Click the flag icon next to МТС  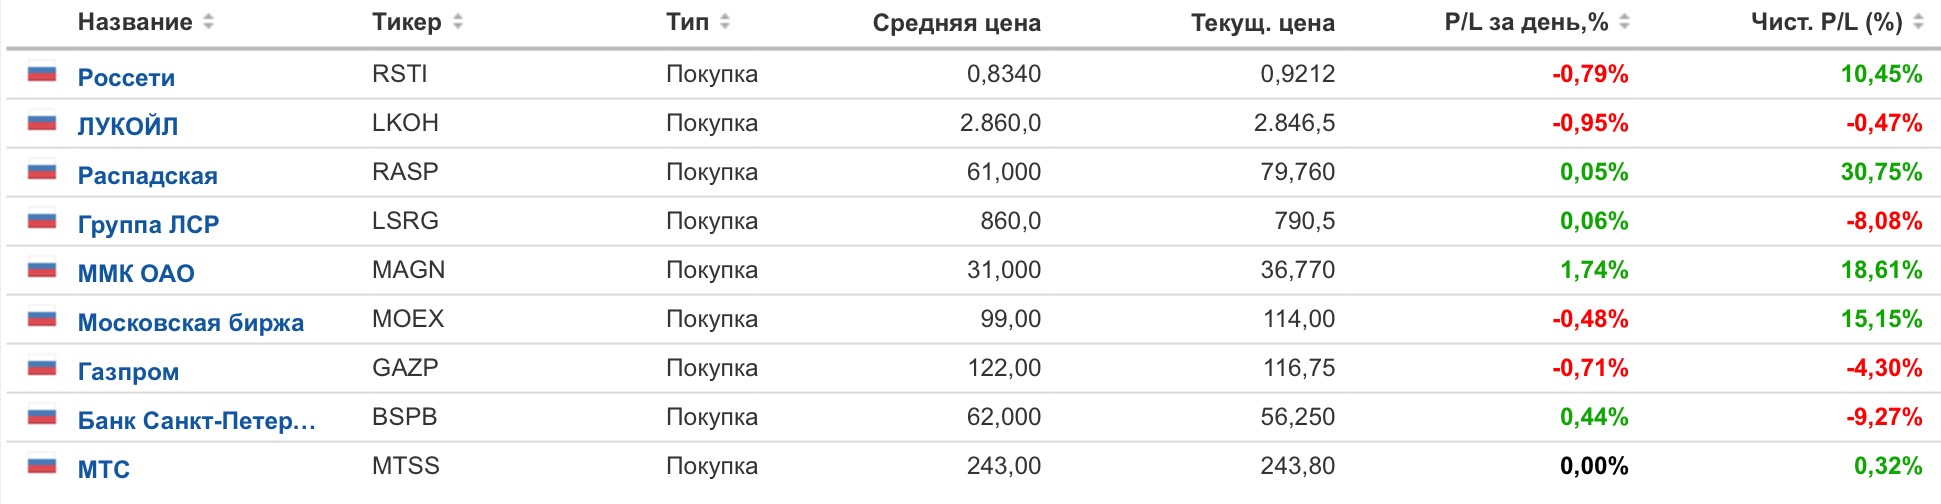(42, 465)
